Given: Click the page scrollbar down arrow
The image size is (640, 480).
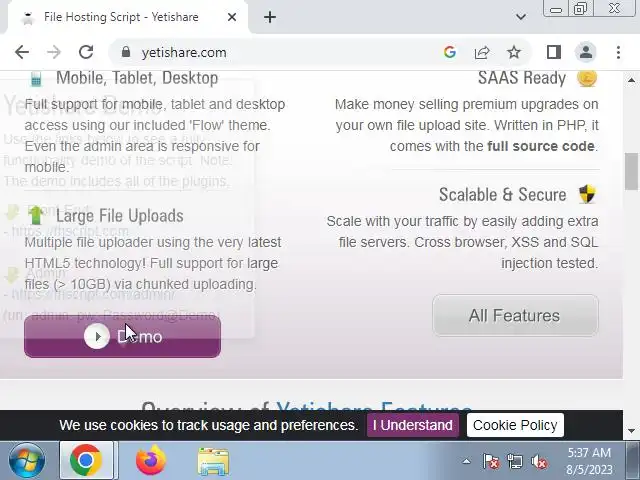Looking at the screenshot, I should click(631, 431).
